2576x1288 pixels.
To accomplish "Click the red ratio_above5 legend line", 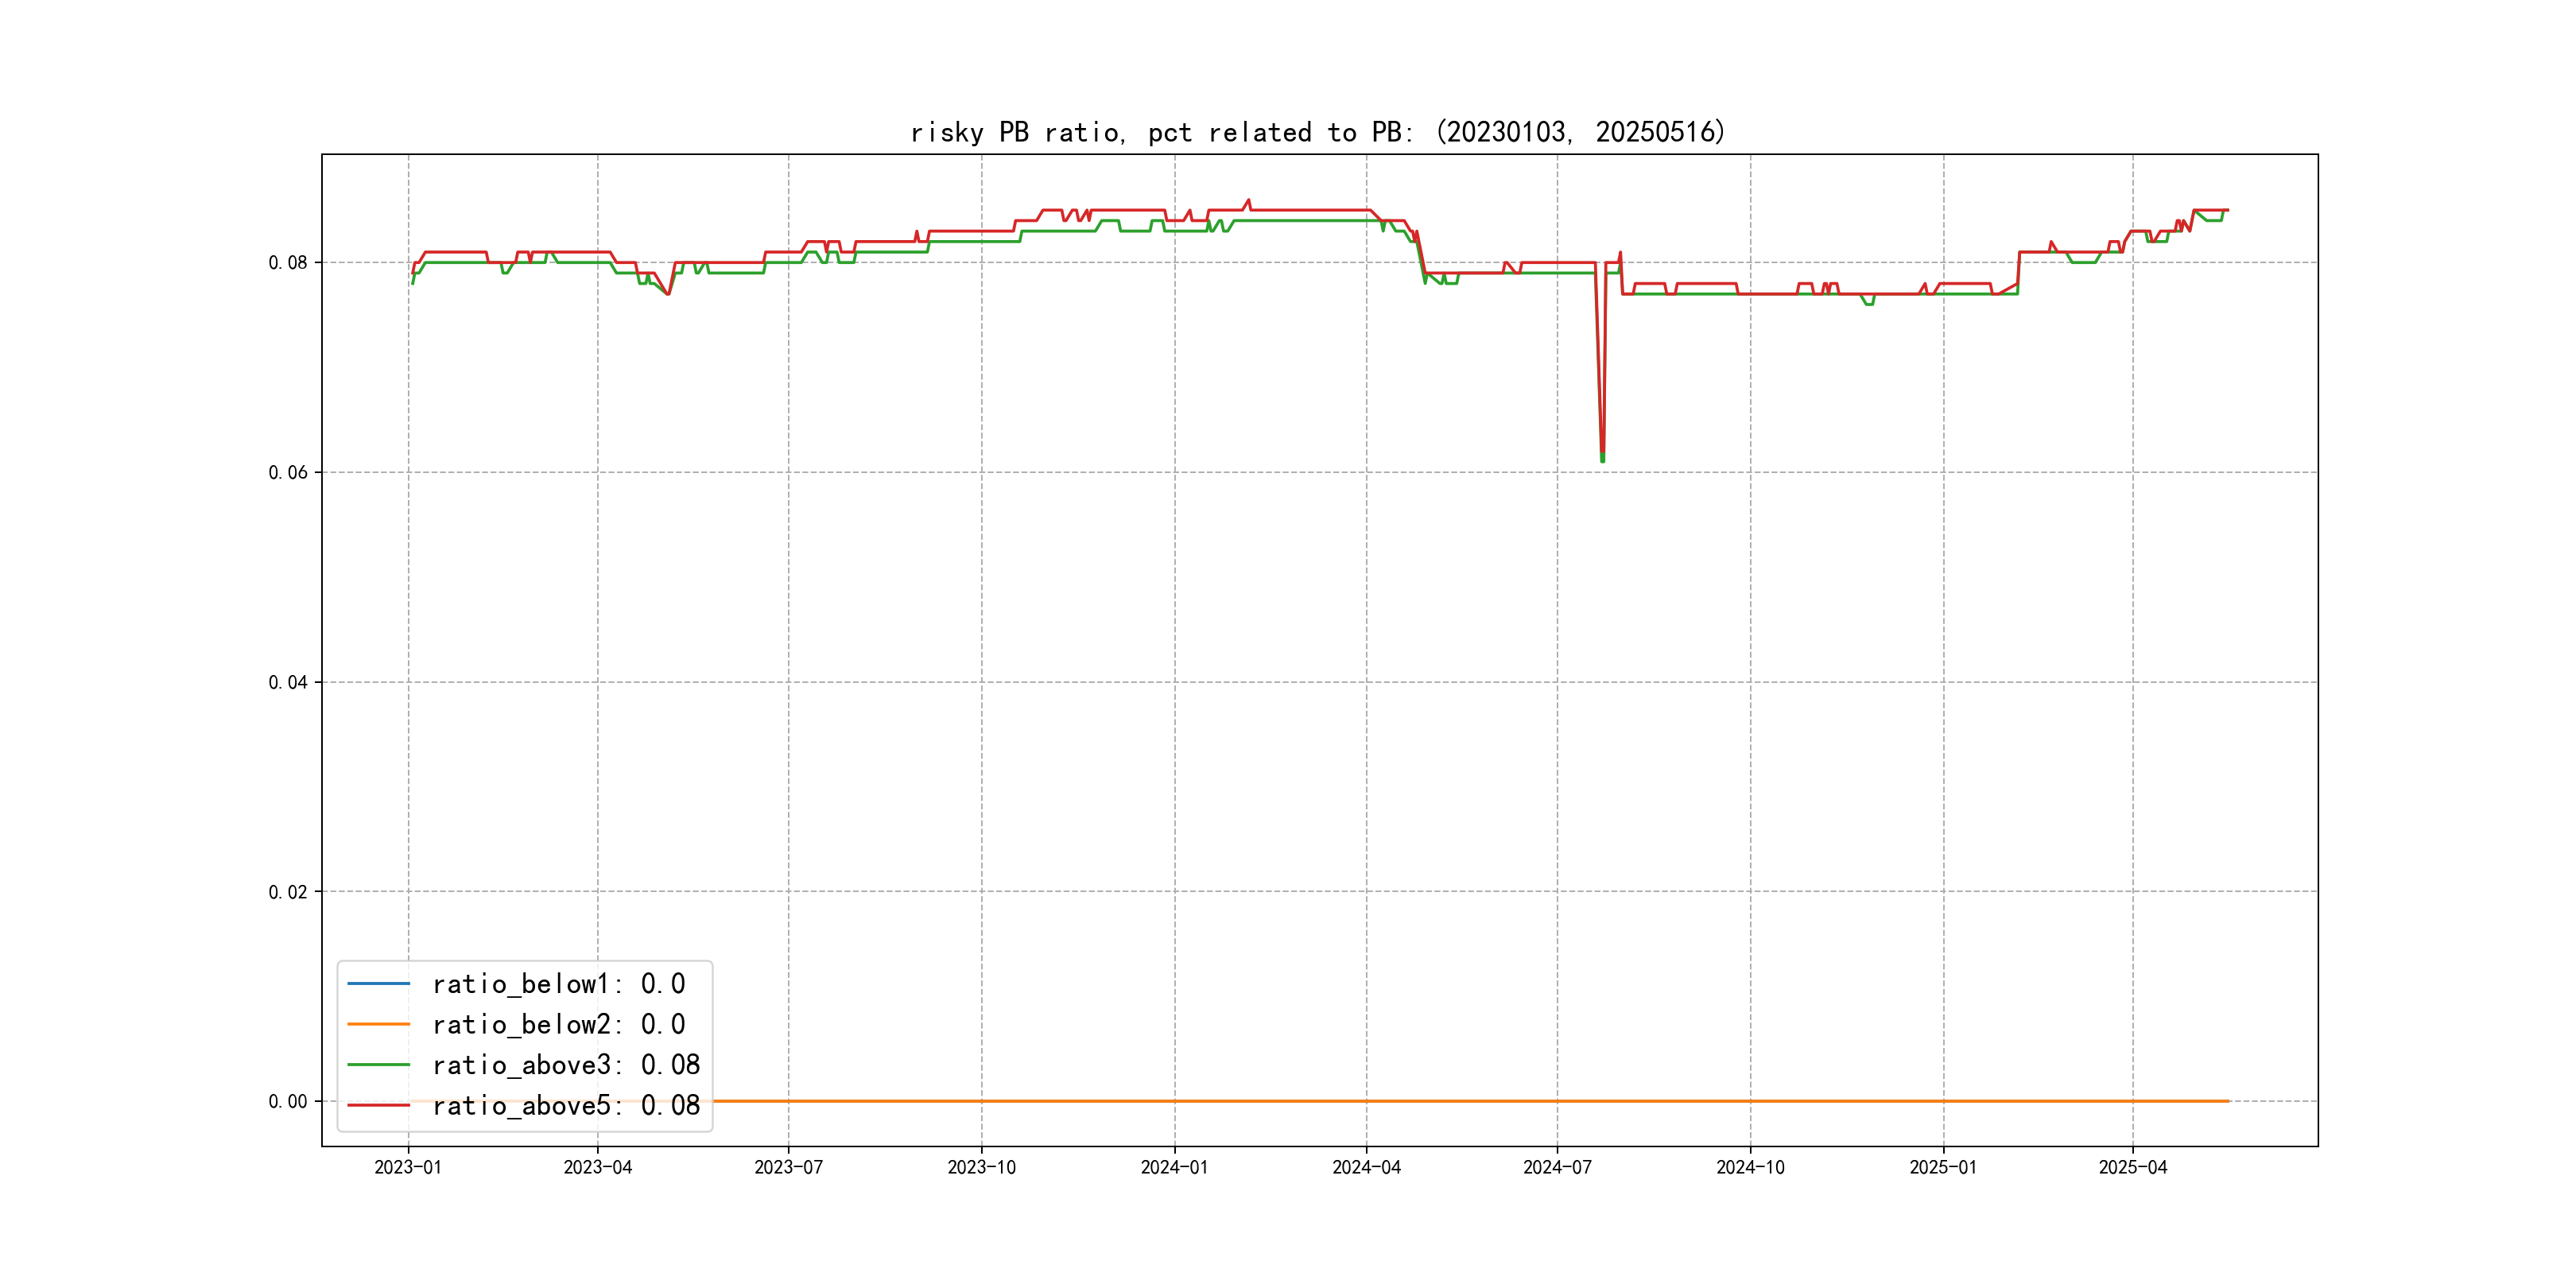I will click(x=378, y=1105).
